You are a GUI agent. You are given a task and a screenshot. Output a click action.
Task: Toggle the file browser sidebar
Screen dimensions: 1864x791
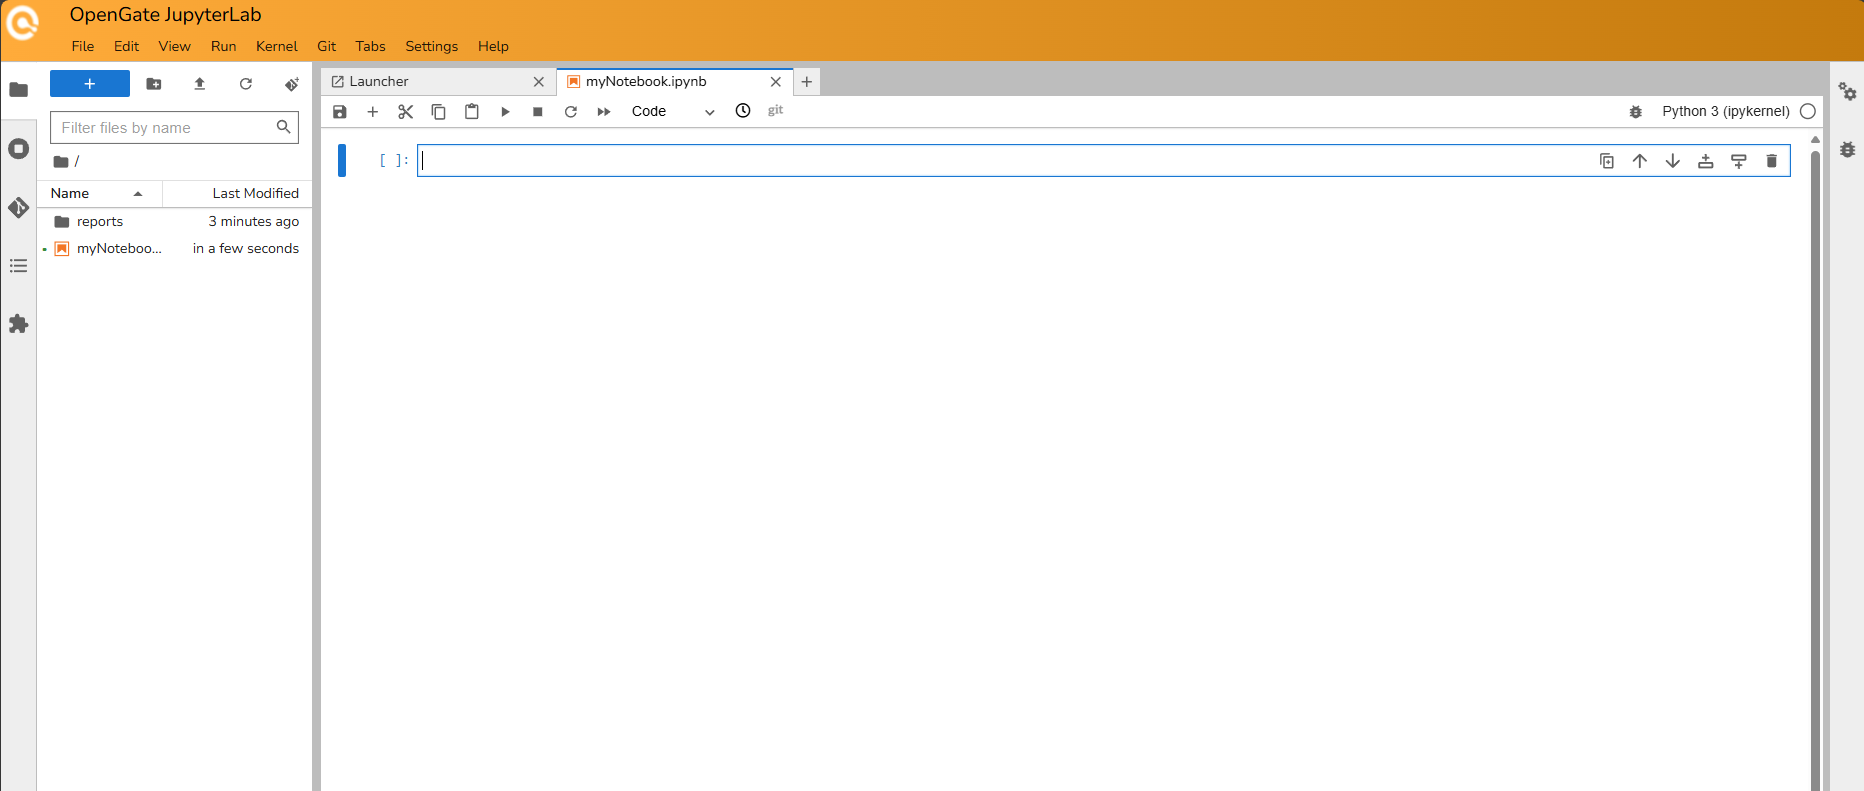tap(18, 90)
